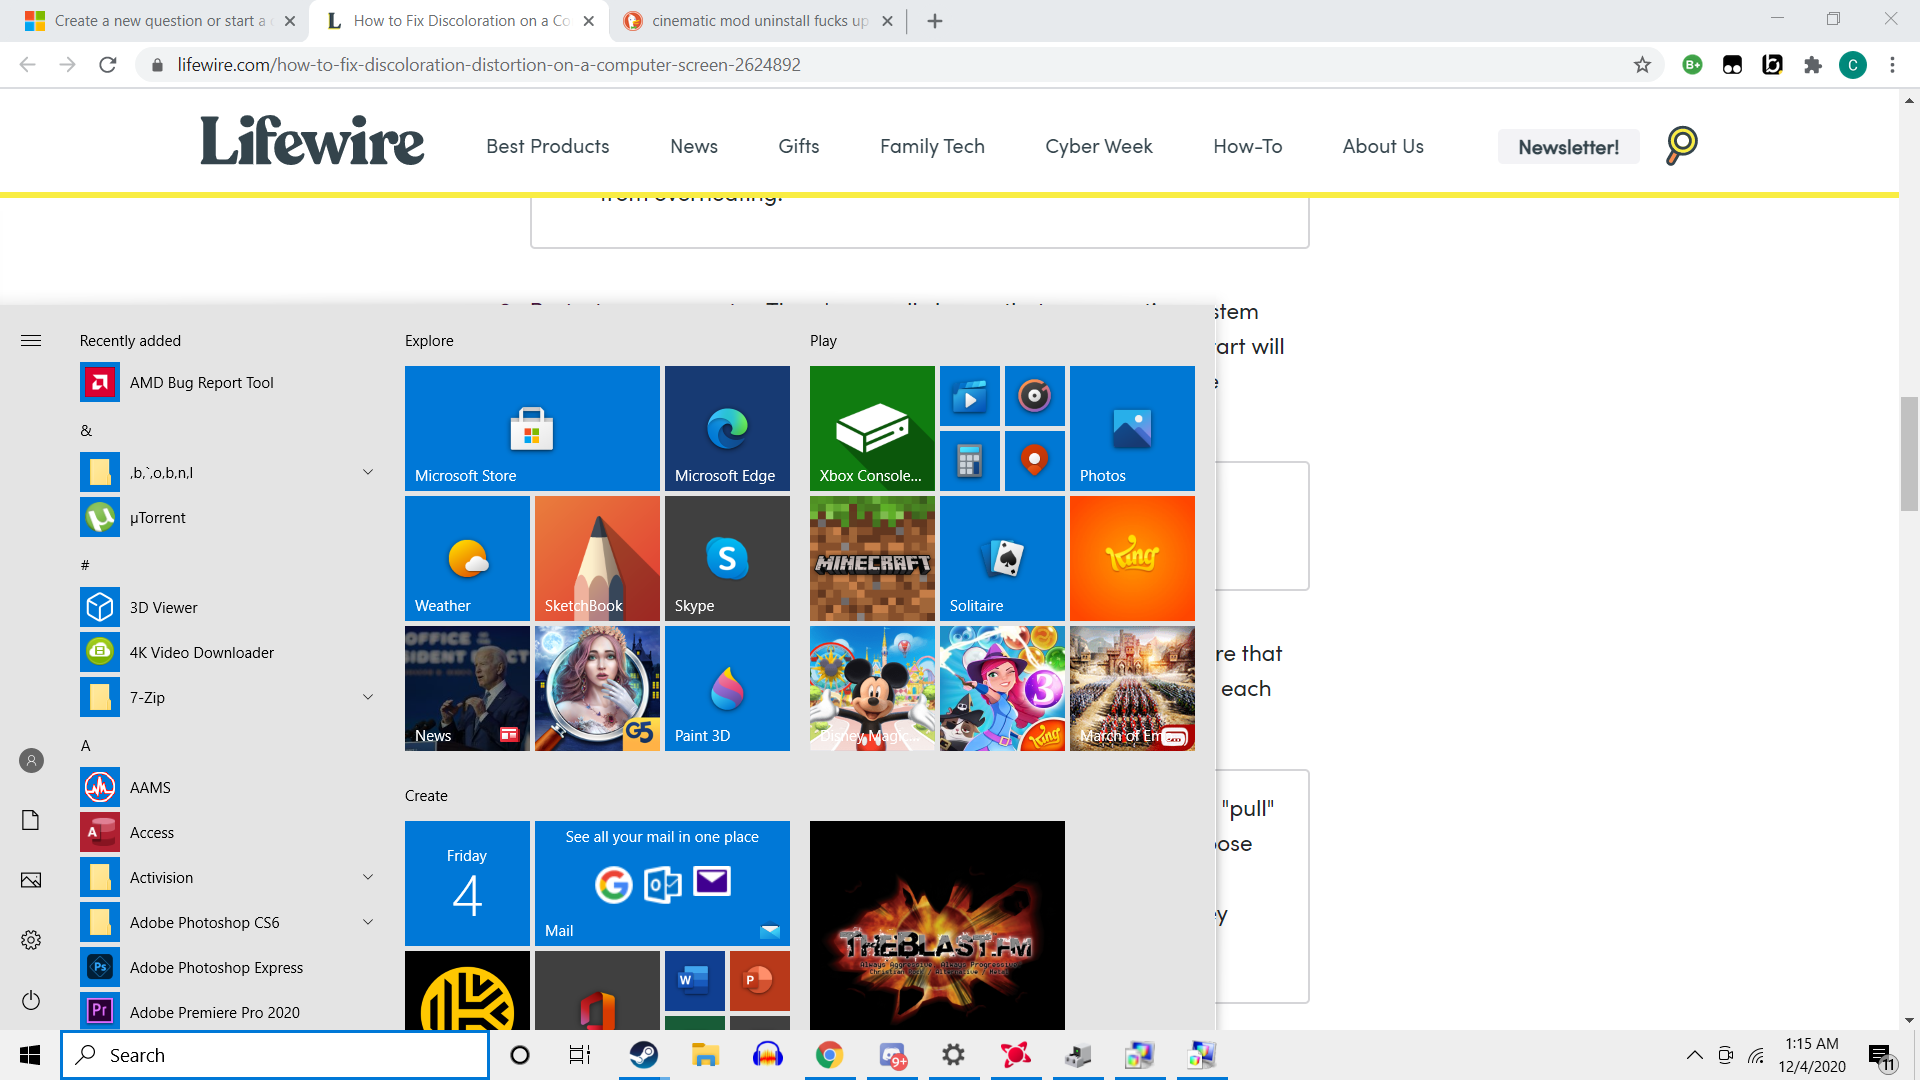Open Best Products menu on Lifewire
The width and height of the screenshot is (1920, 1080).
547,146
